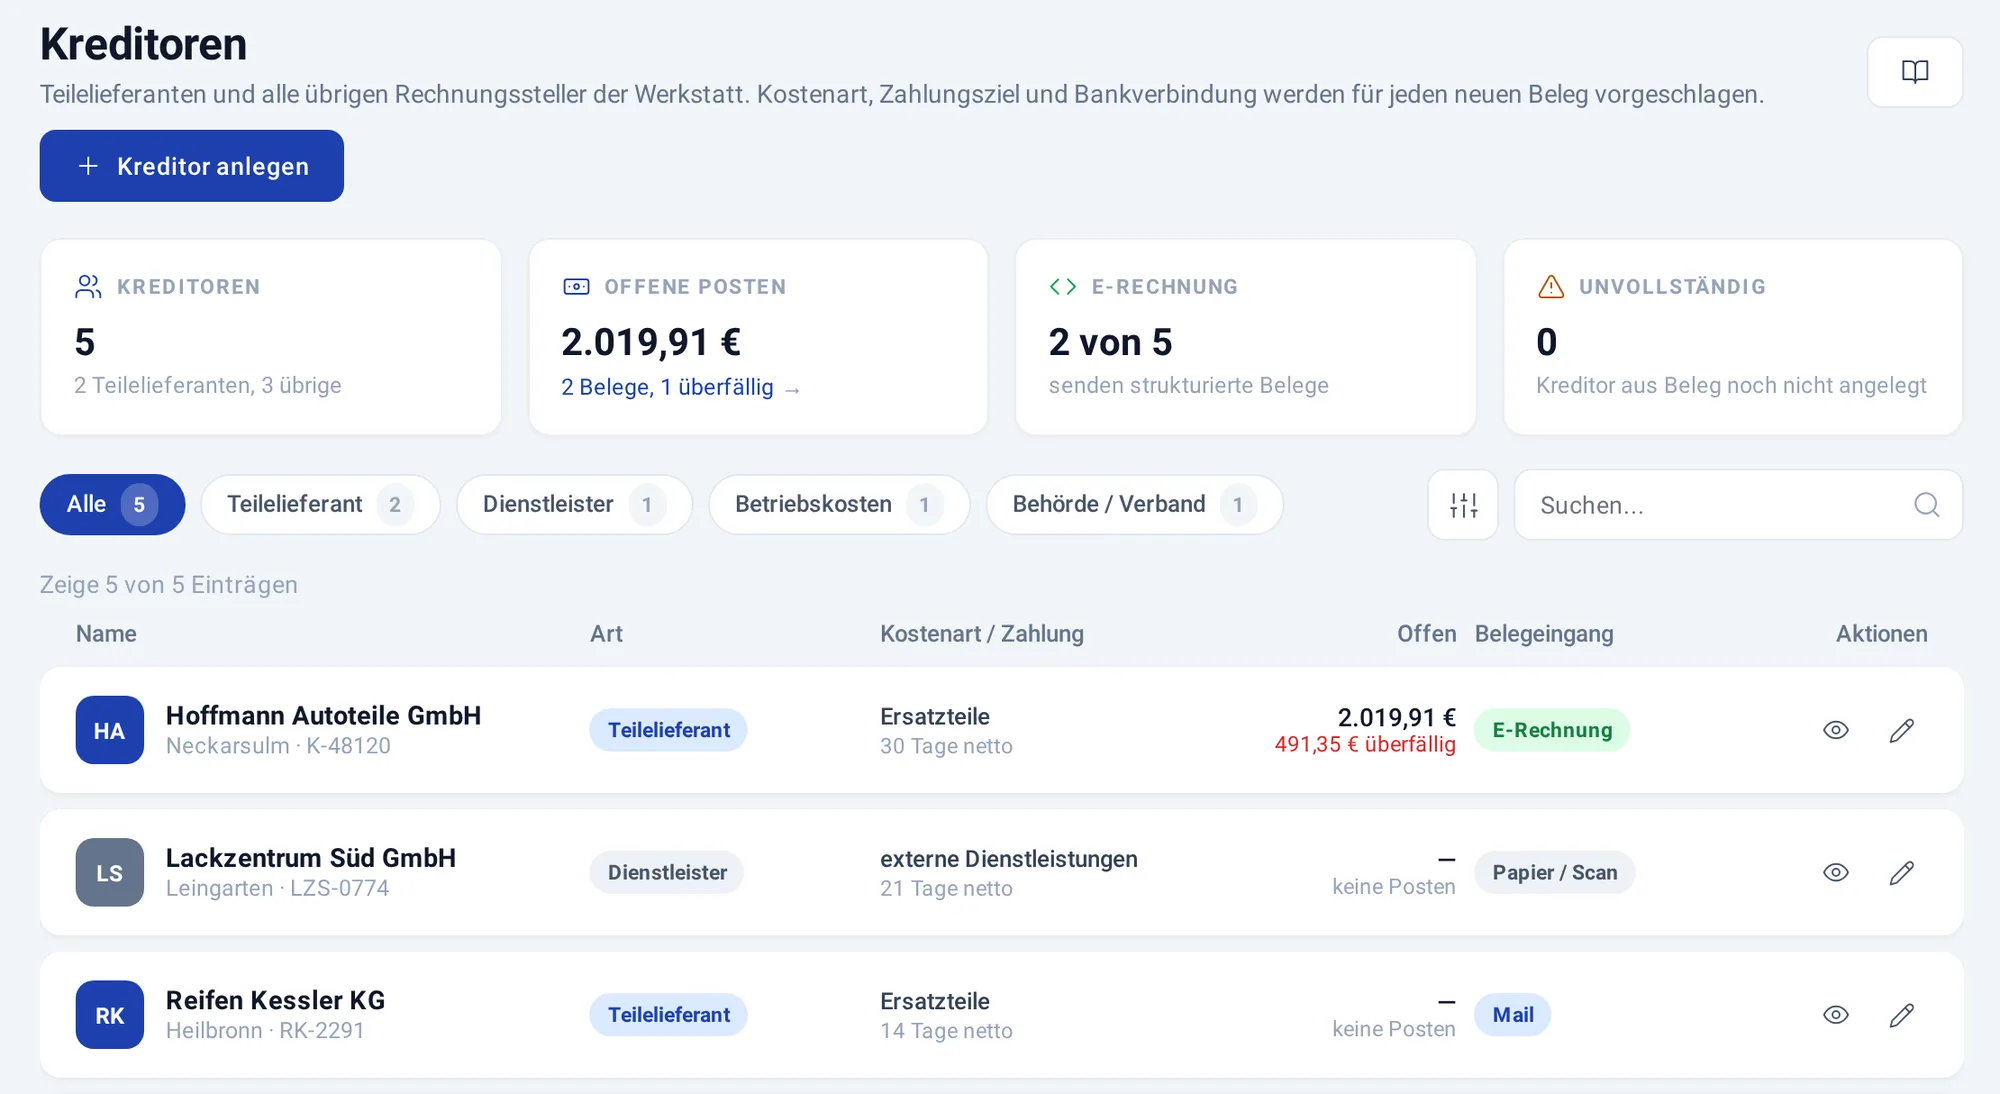The image size is (2000, 1094).
Task: Filter by Behörde / Verband tab
Action: tap(1134, 505)
